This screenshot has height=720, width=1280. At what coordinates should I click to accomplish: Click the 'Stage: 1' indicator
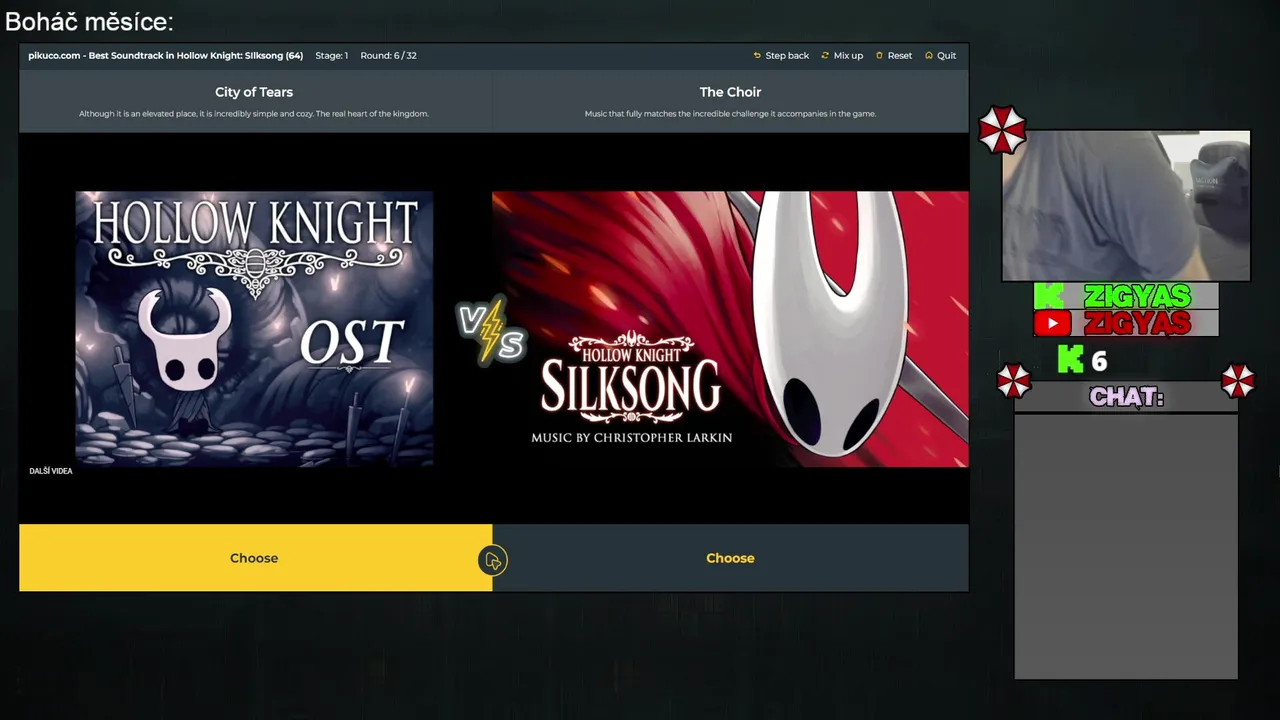click(332, 56)
